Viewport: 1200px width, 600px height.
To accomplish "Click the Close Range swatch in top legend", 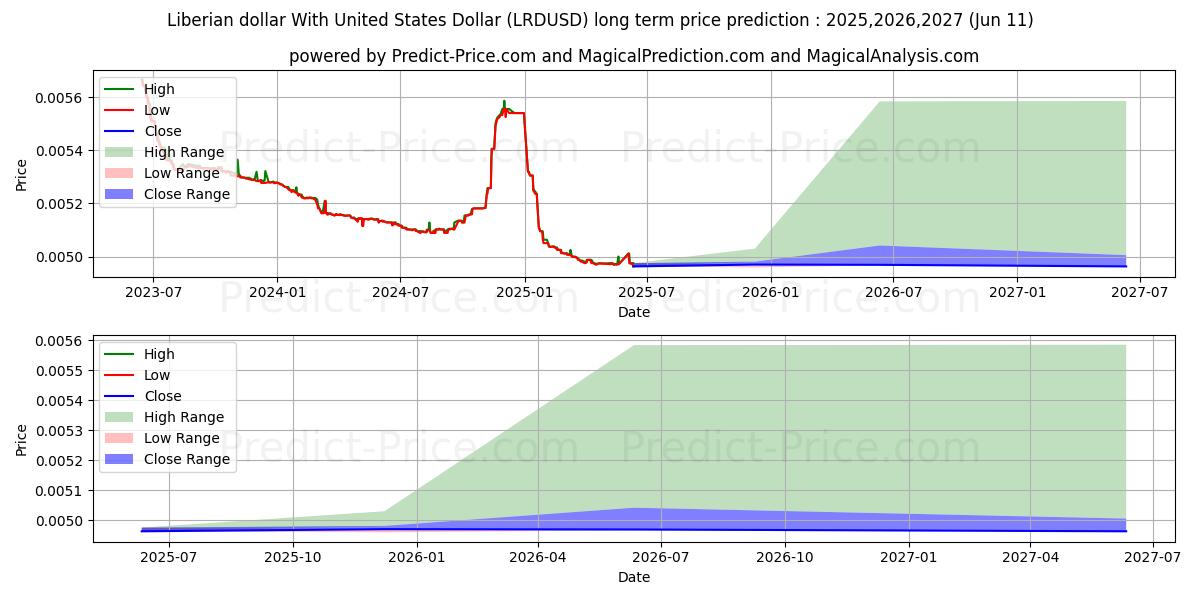I will click(120, 194).
